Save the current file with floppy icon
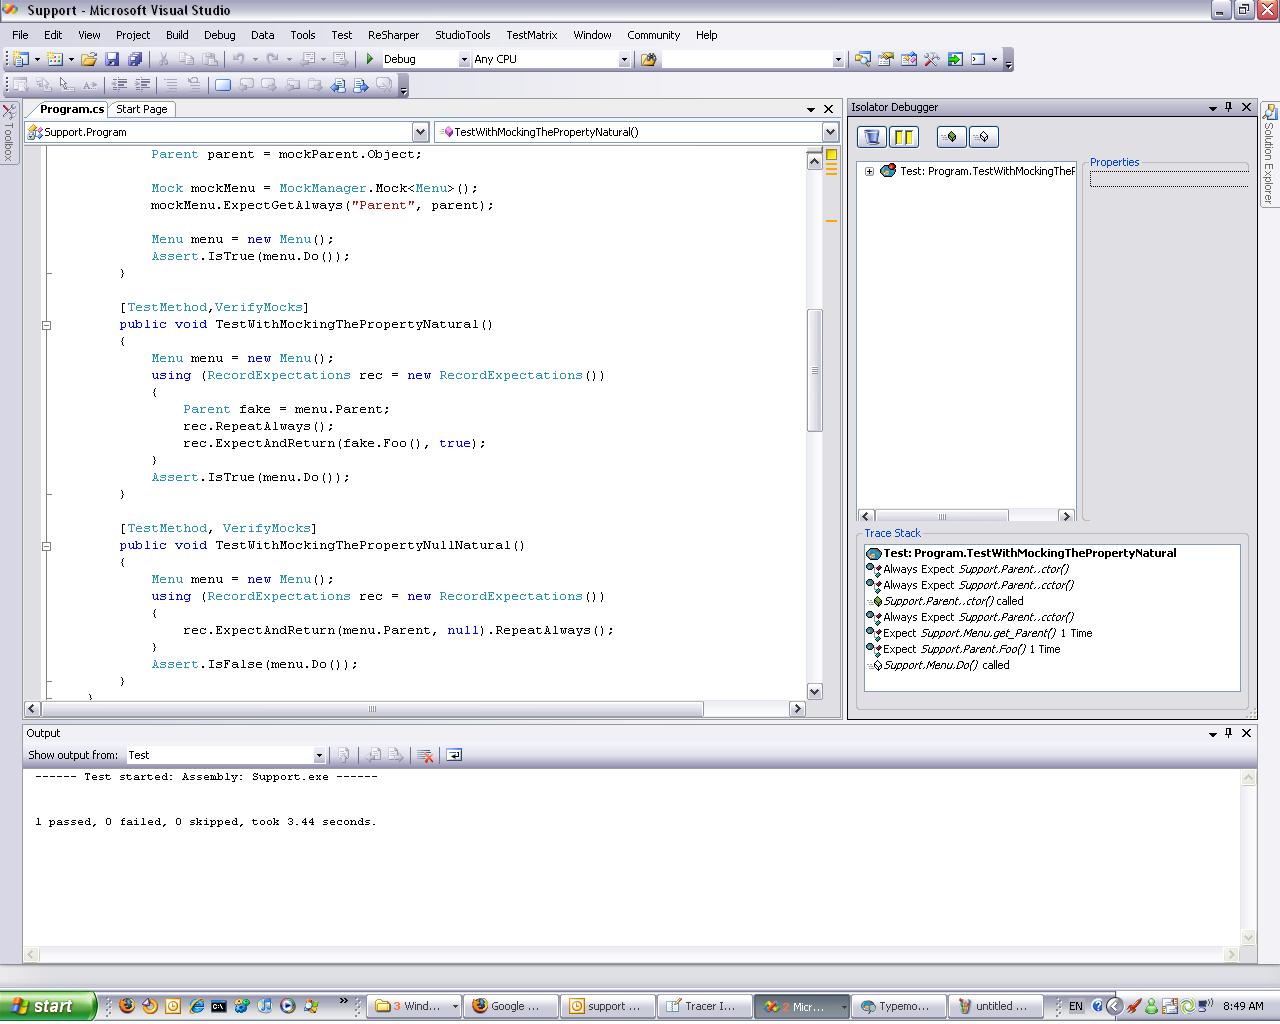Screen dimensions: 1280x1024 coord(112,59)
